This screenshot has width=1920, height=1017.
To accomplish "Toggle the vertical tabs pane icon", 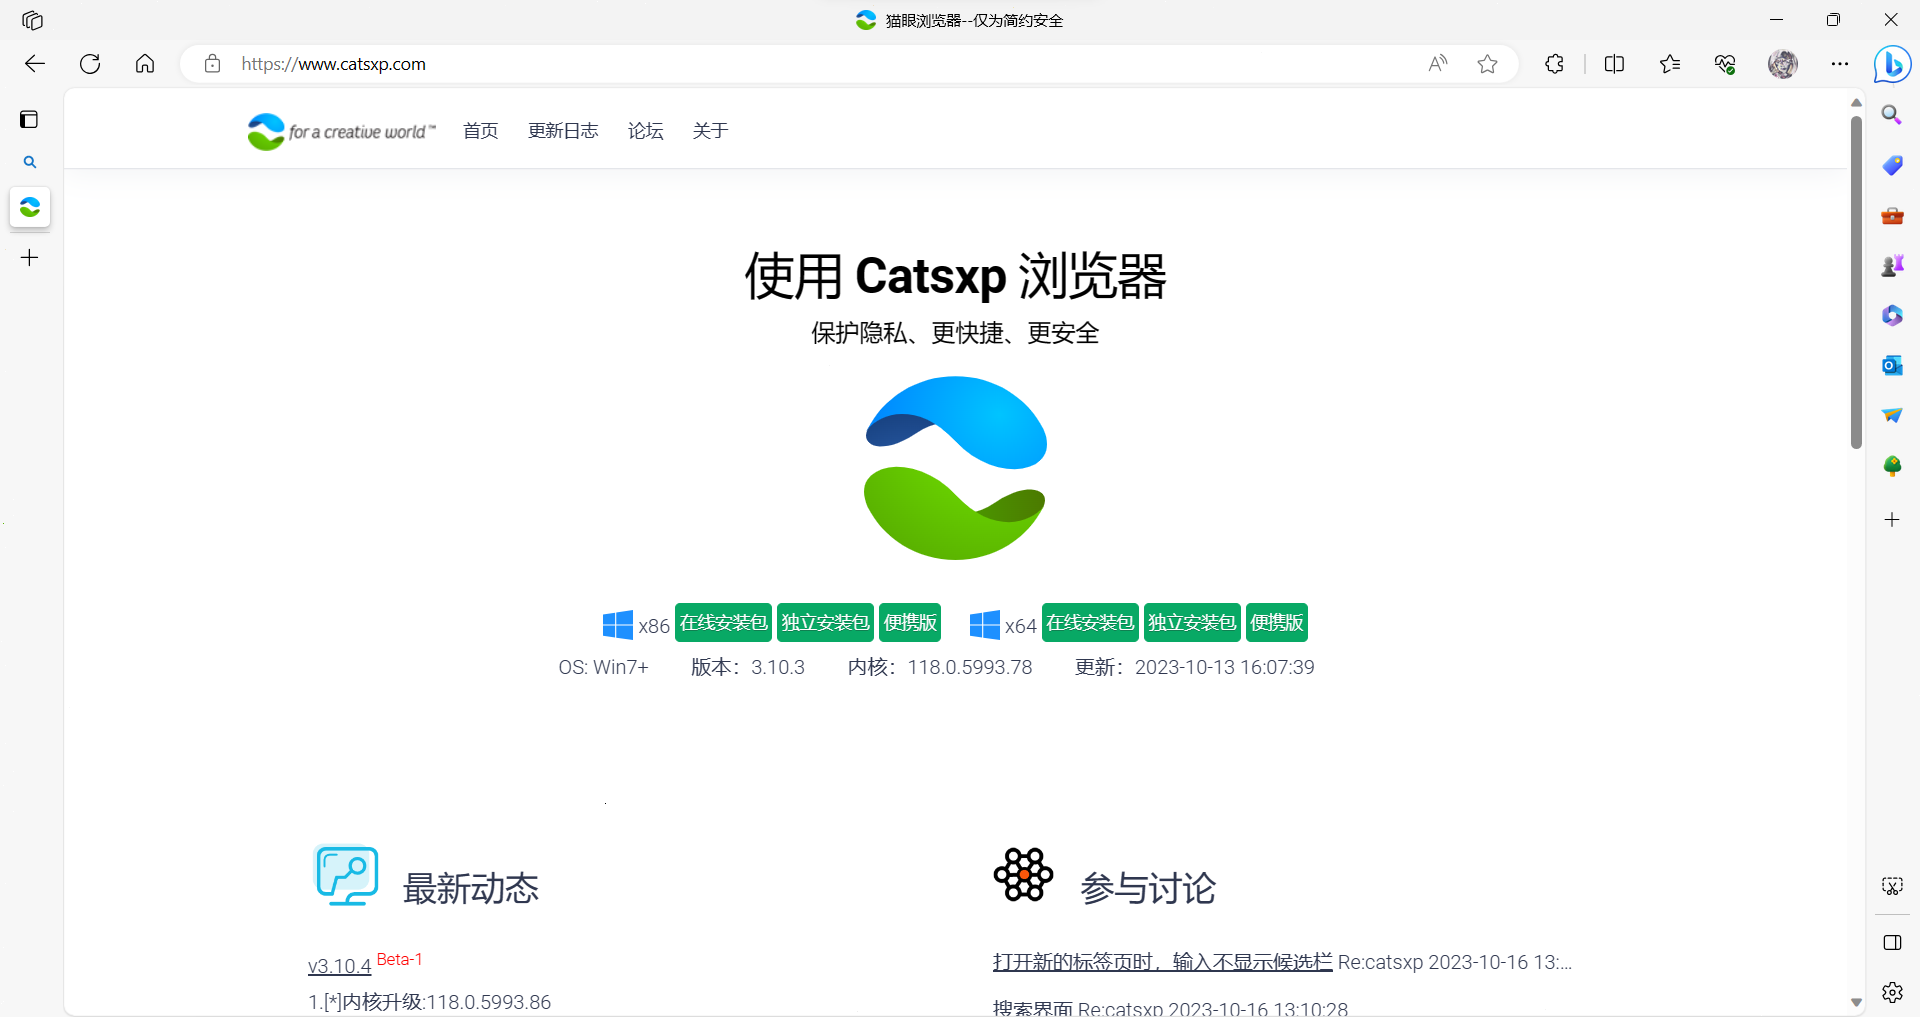I will [x=29, y=120].
